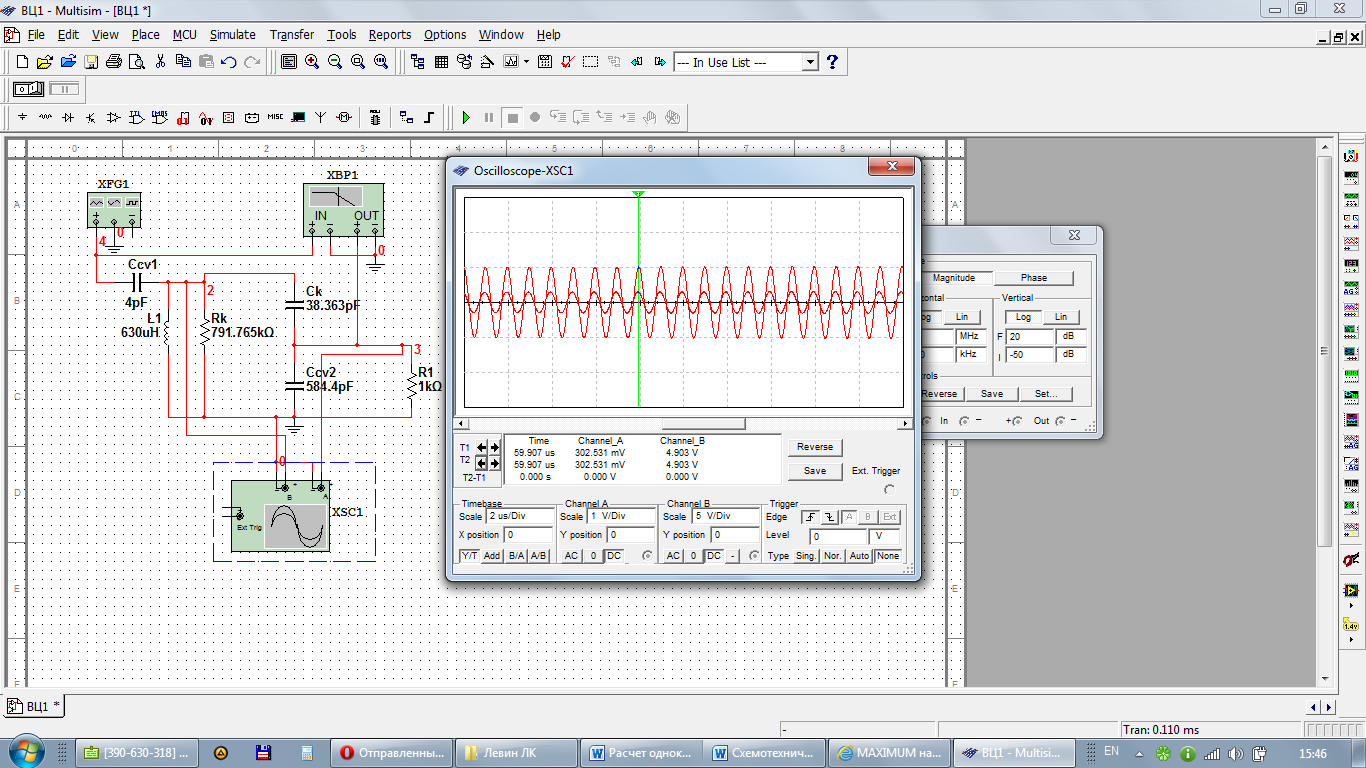Click the Zoom In magnifier icon
Image resolution: width=1366 pixels, height=768 pixels.
312,62
